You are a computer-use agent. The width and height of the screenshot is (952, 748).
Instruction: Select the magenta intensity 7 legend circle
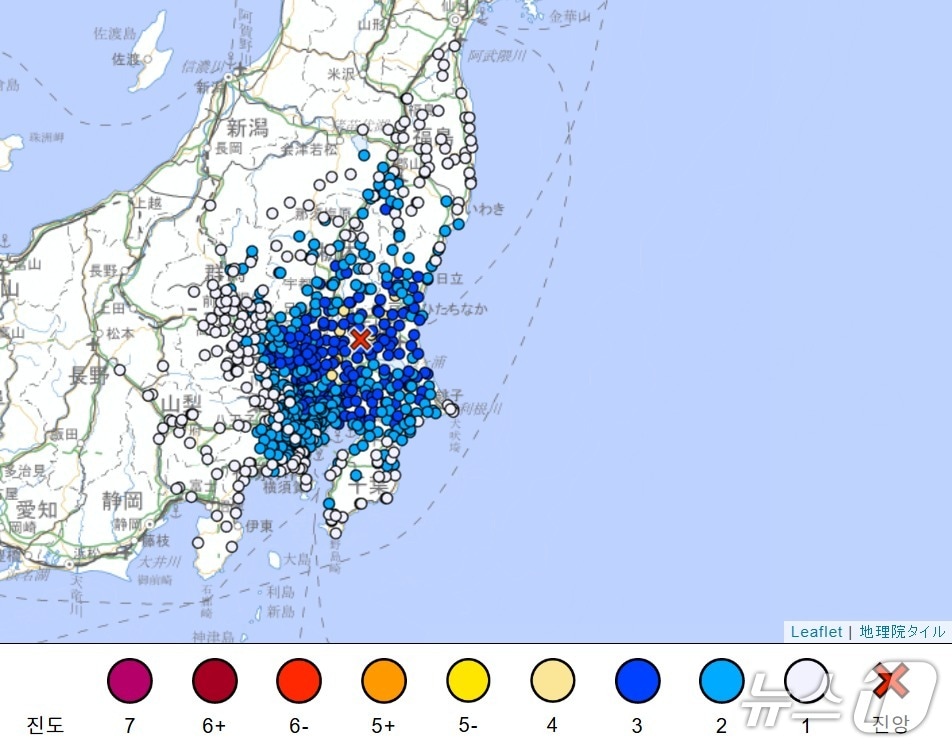pyautogui.click(x=130, y=682)
